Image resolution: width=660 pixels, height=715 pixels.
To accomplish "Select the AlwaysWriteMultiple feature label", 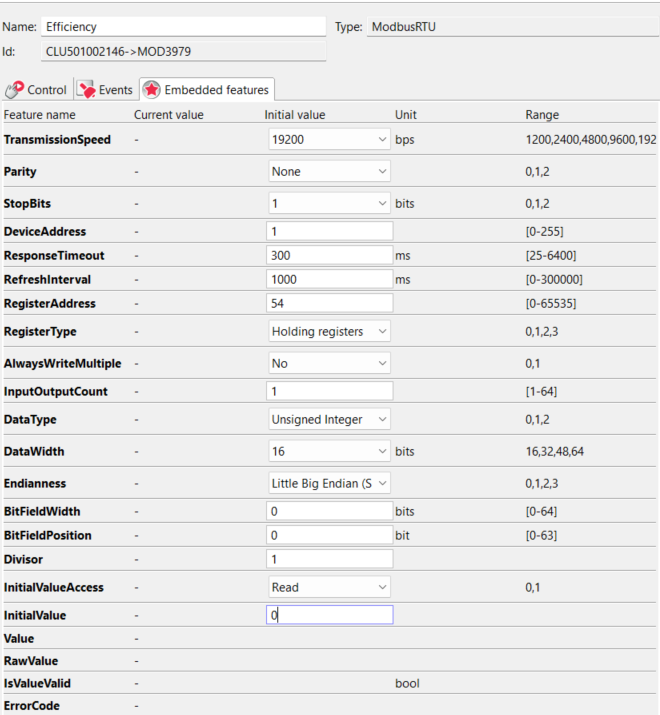I will click(x=62, y=364).
